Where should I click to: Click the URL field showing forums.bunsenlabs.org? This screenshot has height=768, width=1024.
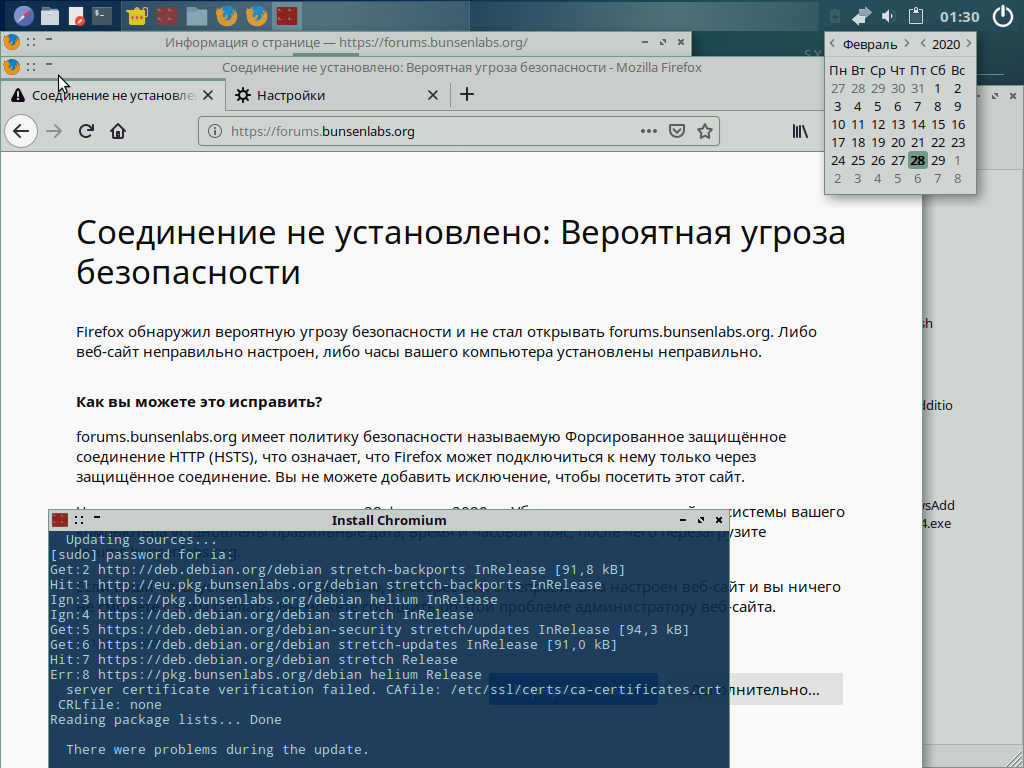point(420,131)
